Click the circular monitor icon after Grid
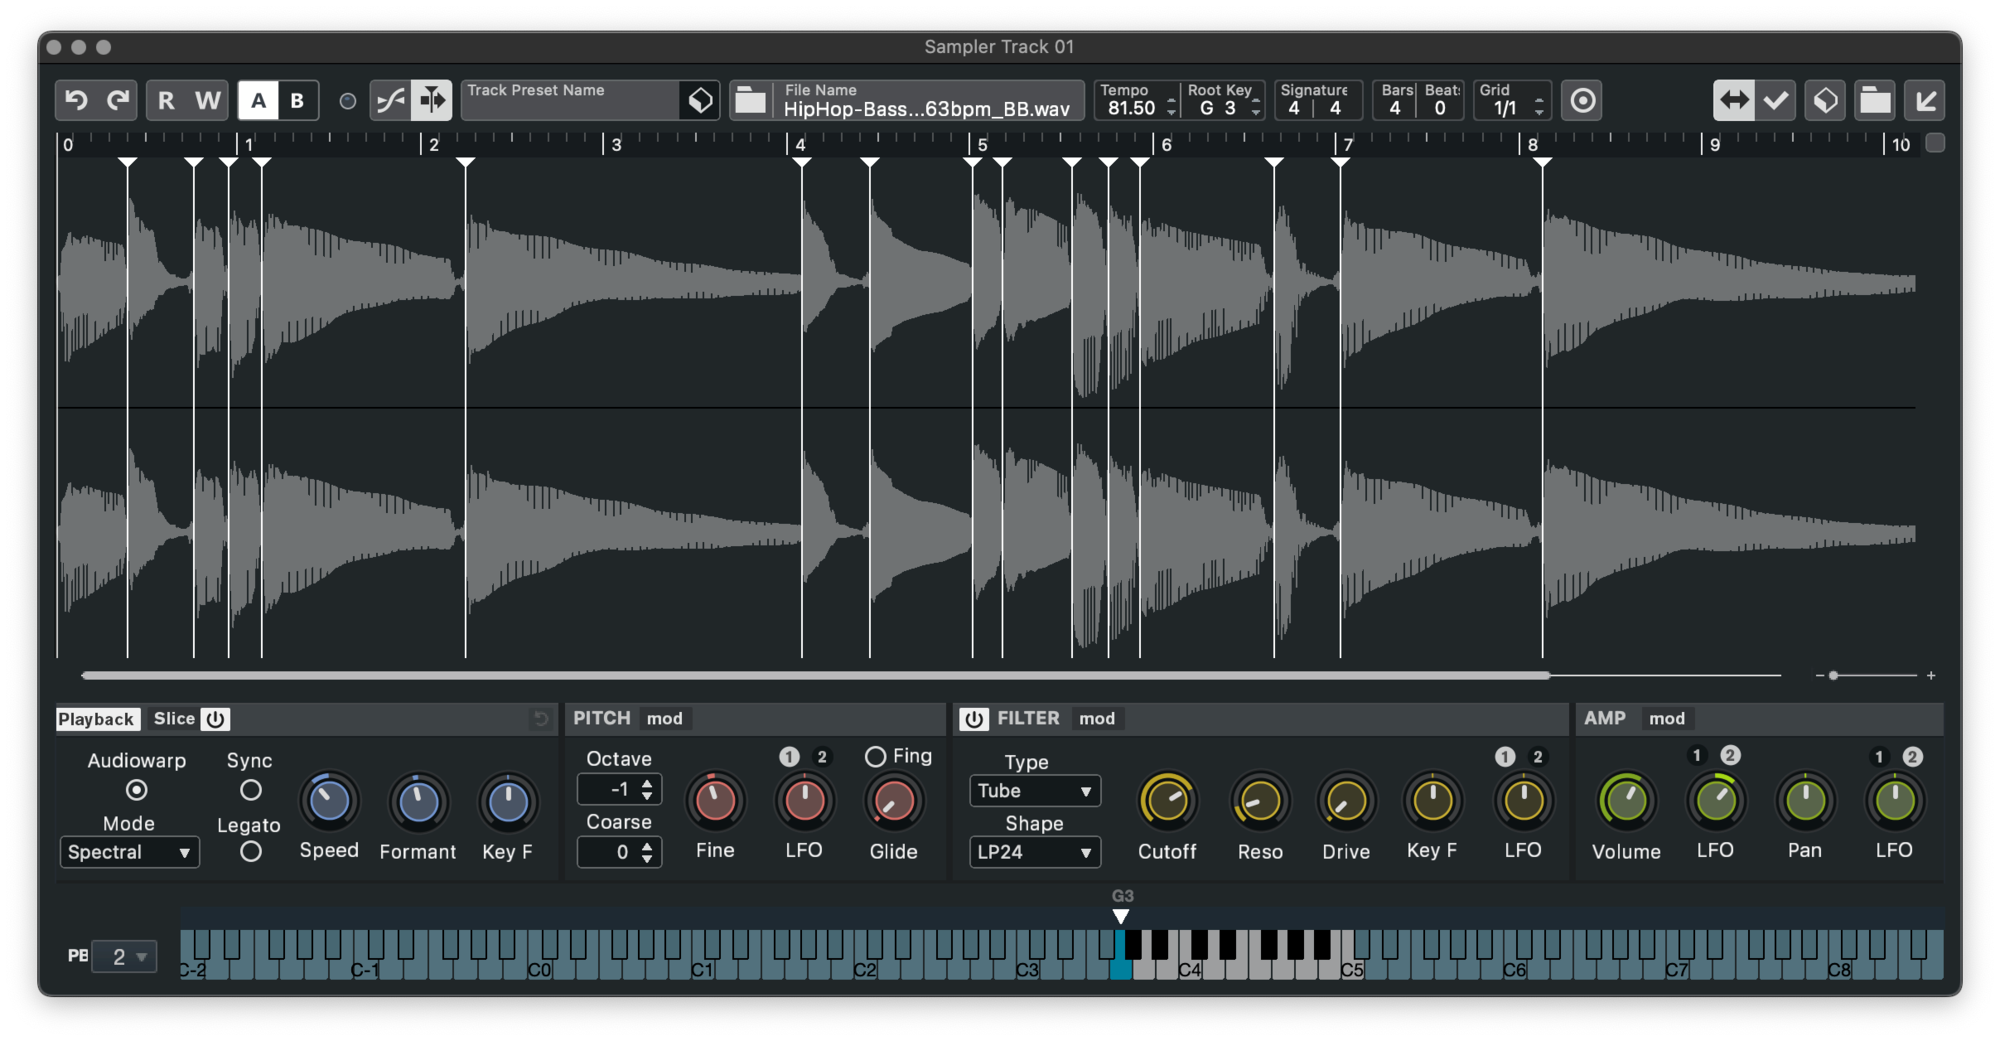The width and height of the screenshot is (2000, 1041). [1582, 100]
